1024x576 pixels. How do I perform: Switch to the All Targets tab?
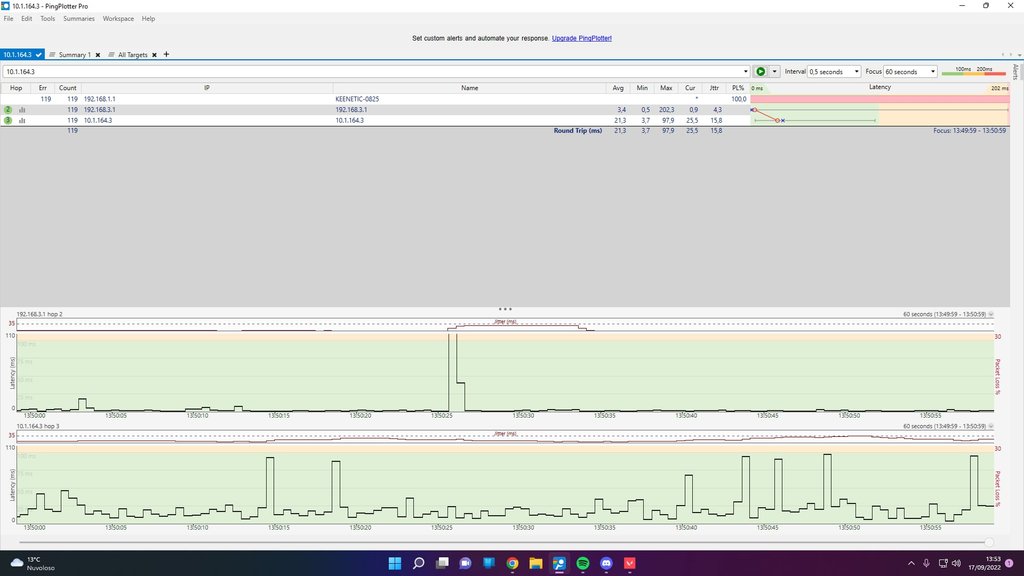click(133, 55)
